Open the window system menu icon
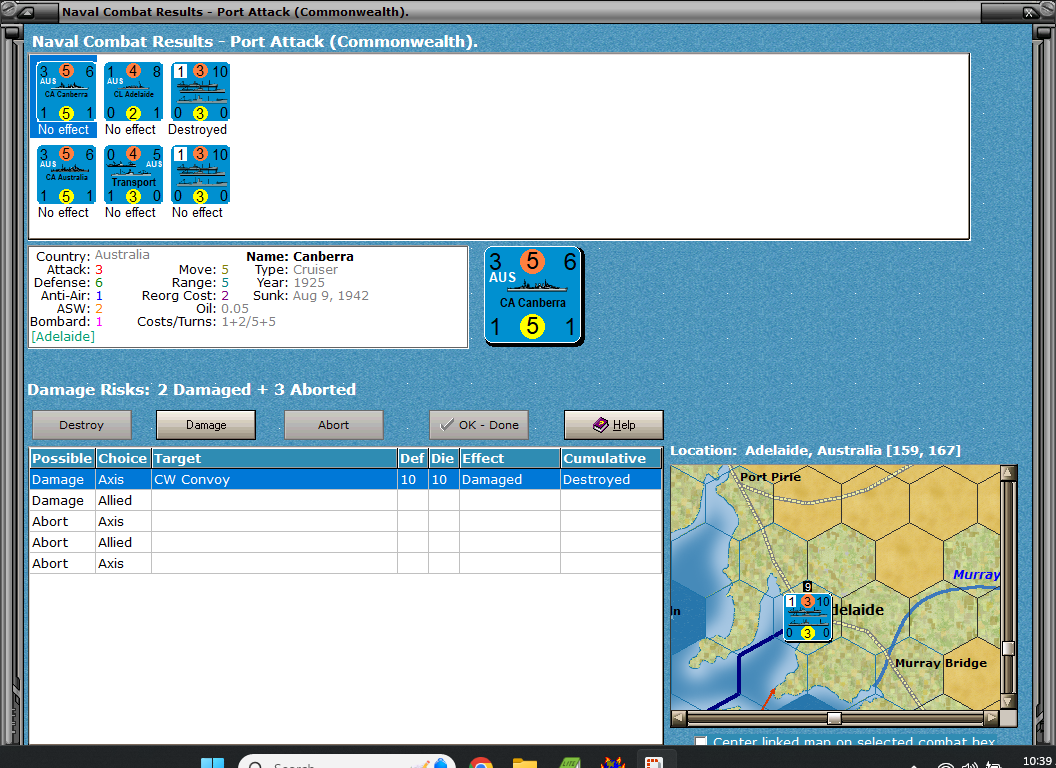Screen dimensions: 1056x768 tap(26, 11)
